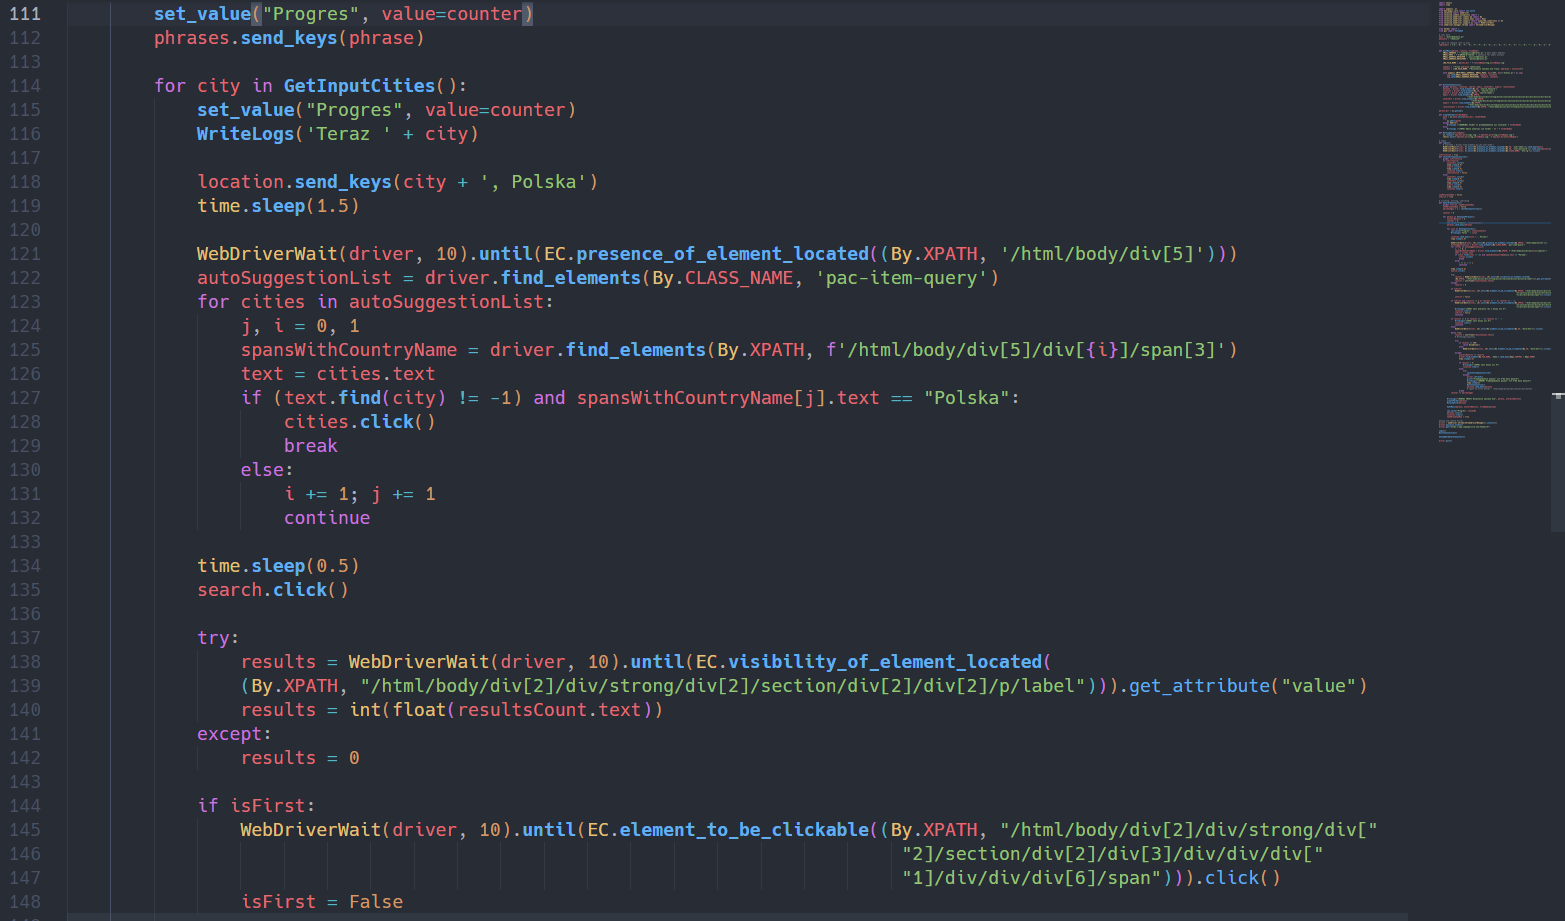Click 'autoSuggestionList' assignment on line 122
This screenshot has width=1565, height=921.
[x=294, y=278]
